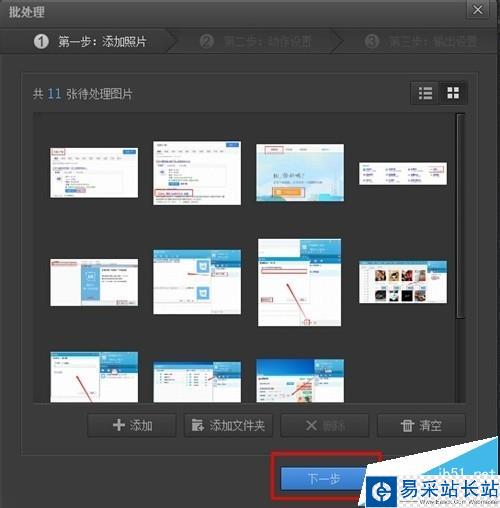
Task: Switch to list view
Action: tap(425, 93)
